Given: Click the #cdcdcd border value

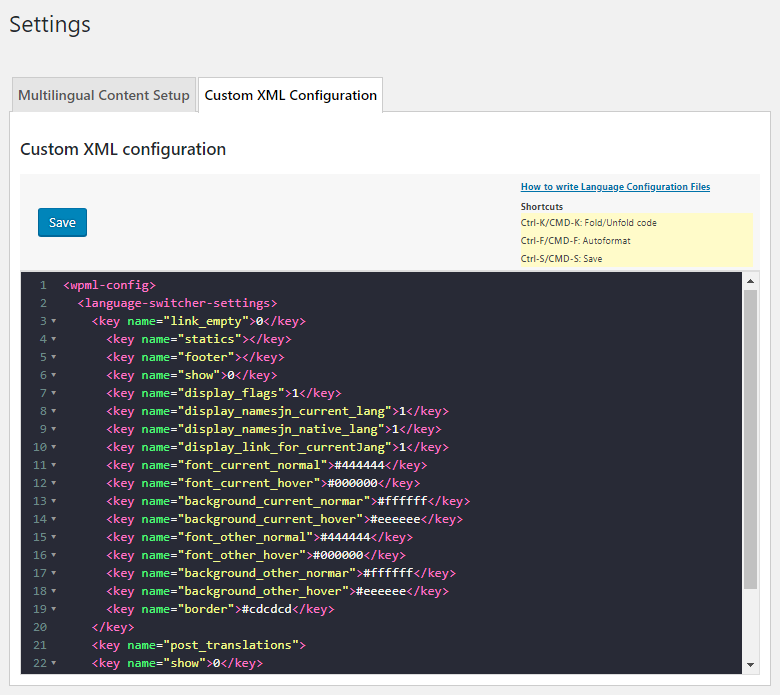Looking at the screenshot, I should (x=267, y=609).
